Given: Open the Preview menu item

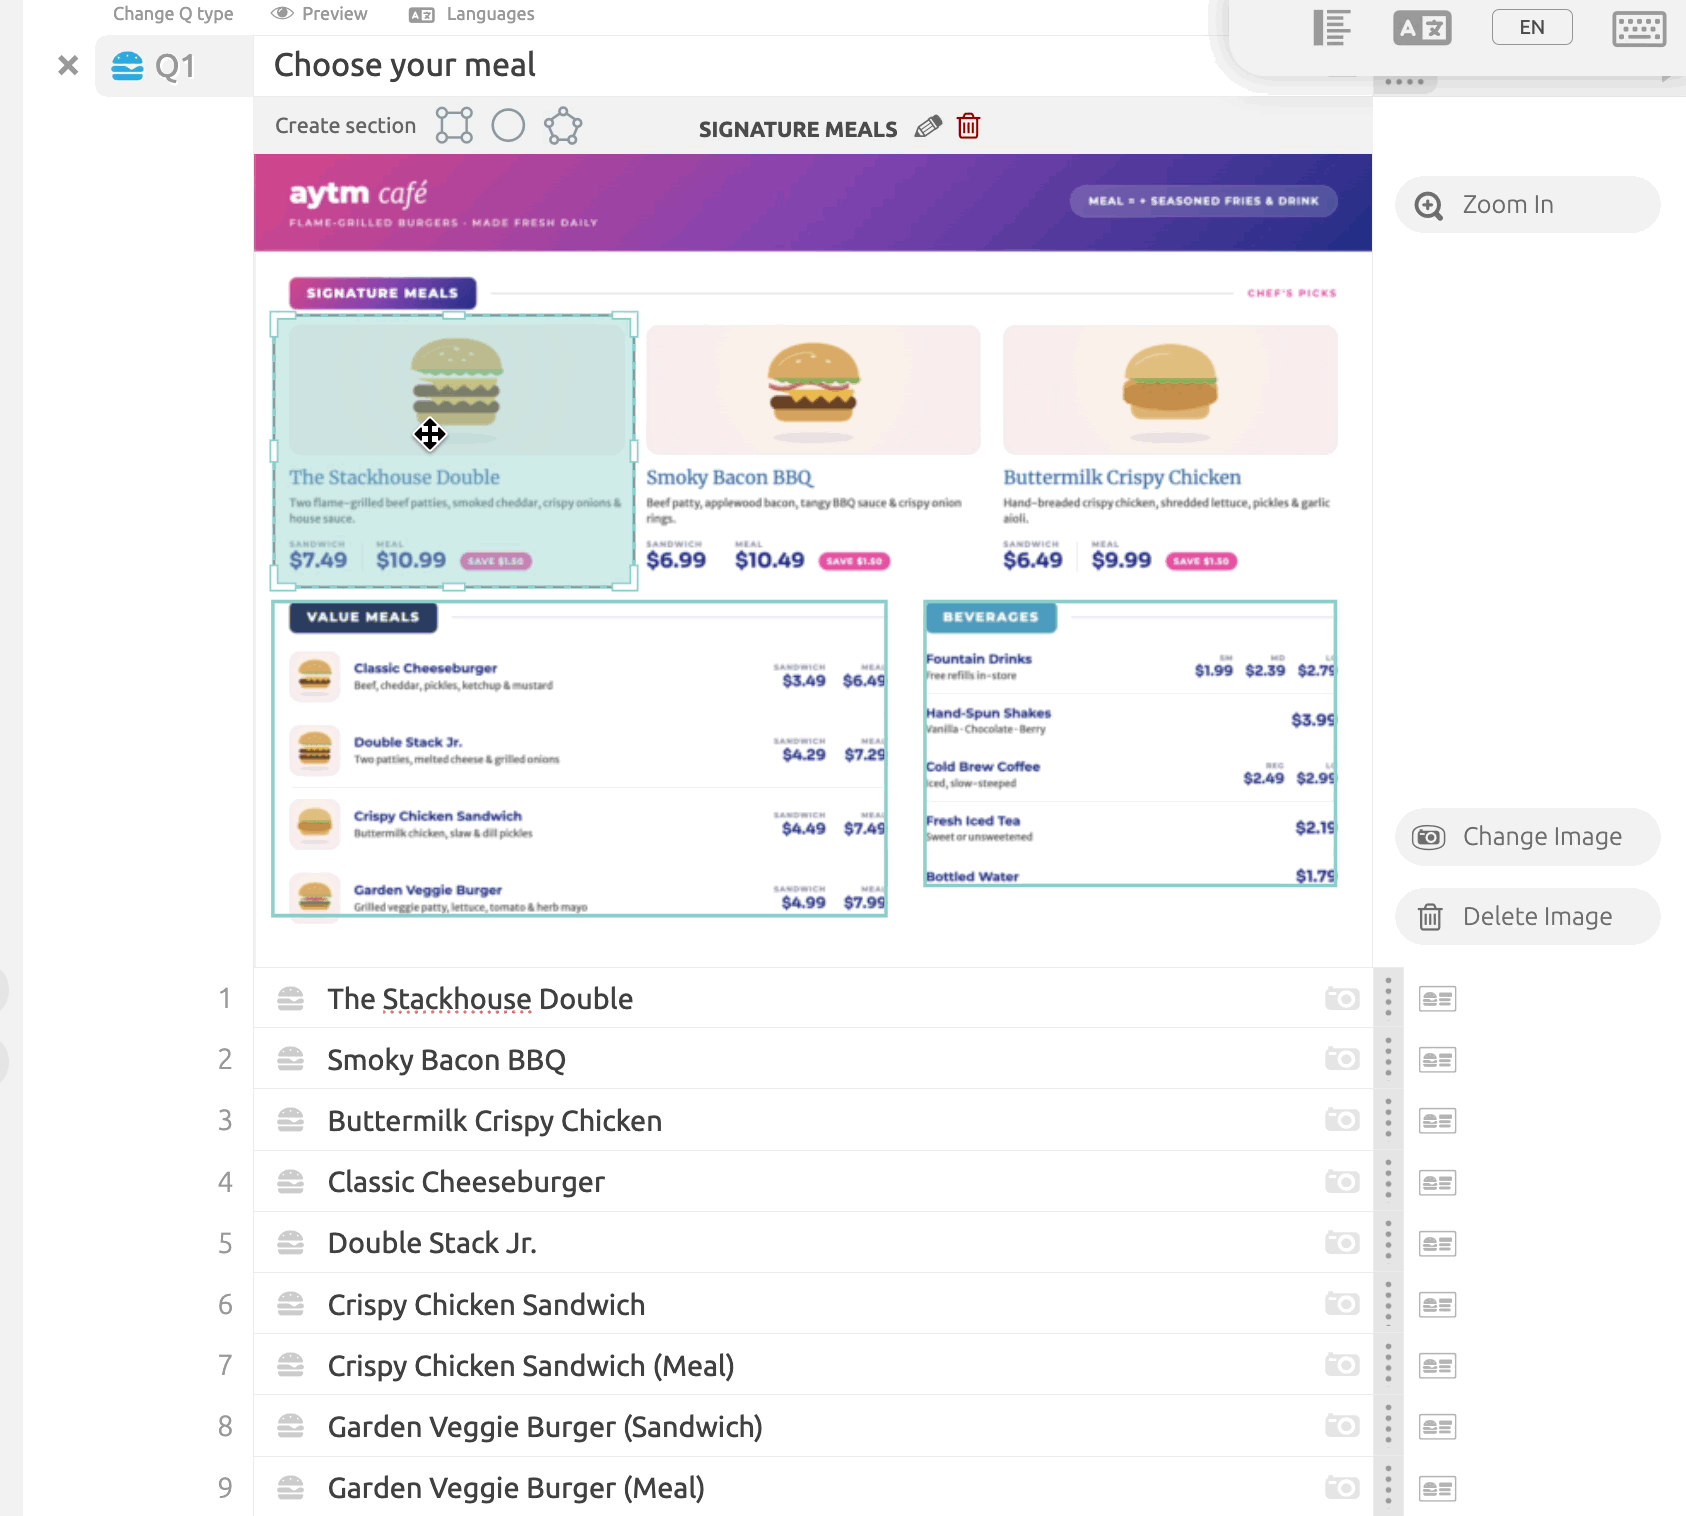Looking at the screenshot, I should tap(319, 14).
